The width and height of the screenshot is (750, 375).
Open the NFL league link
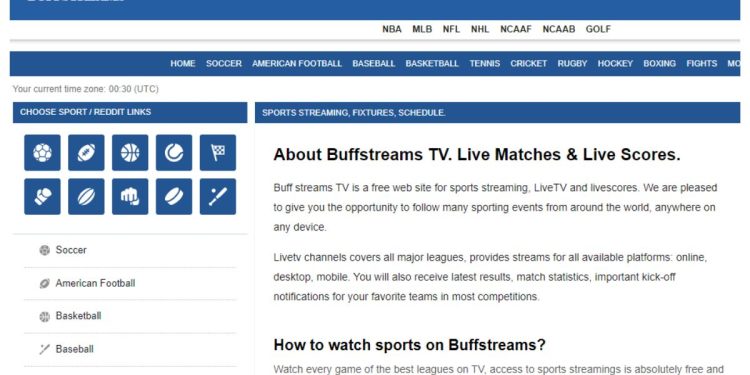pos(451,29)
